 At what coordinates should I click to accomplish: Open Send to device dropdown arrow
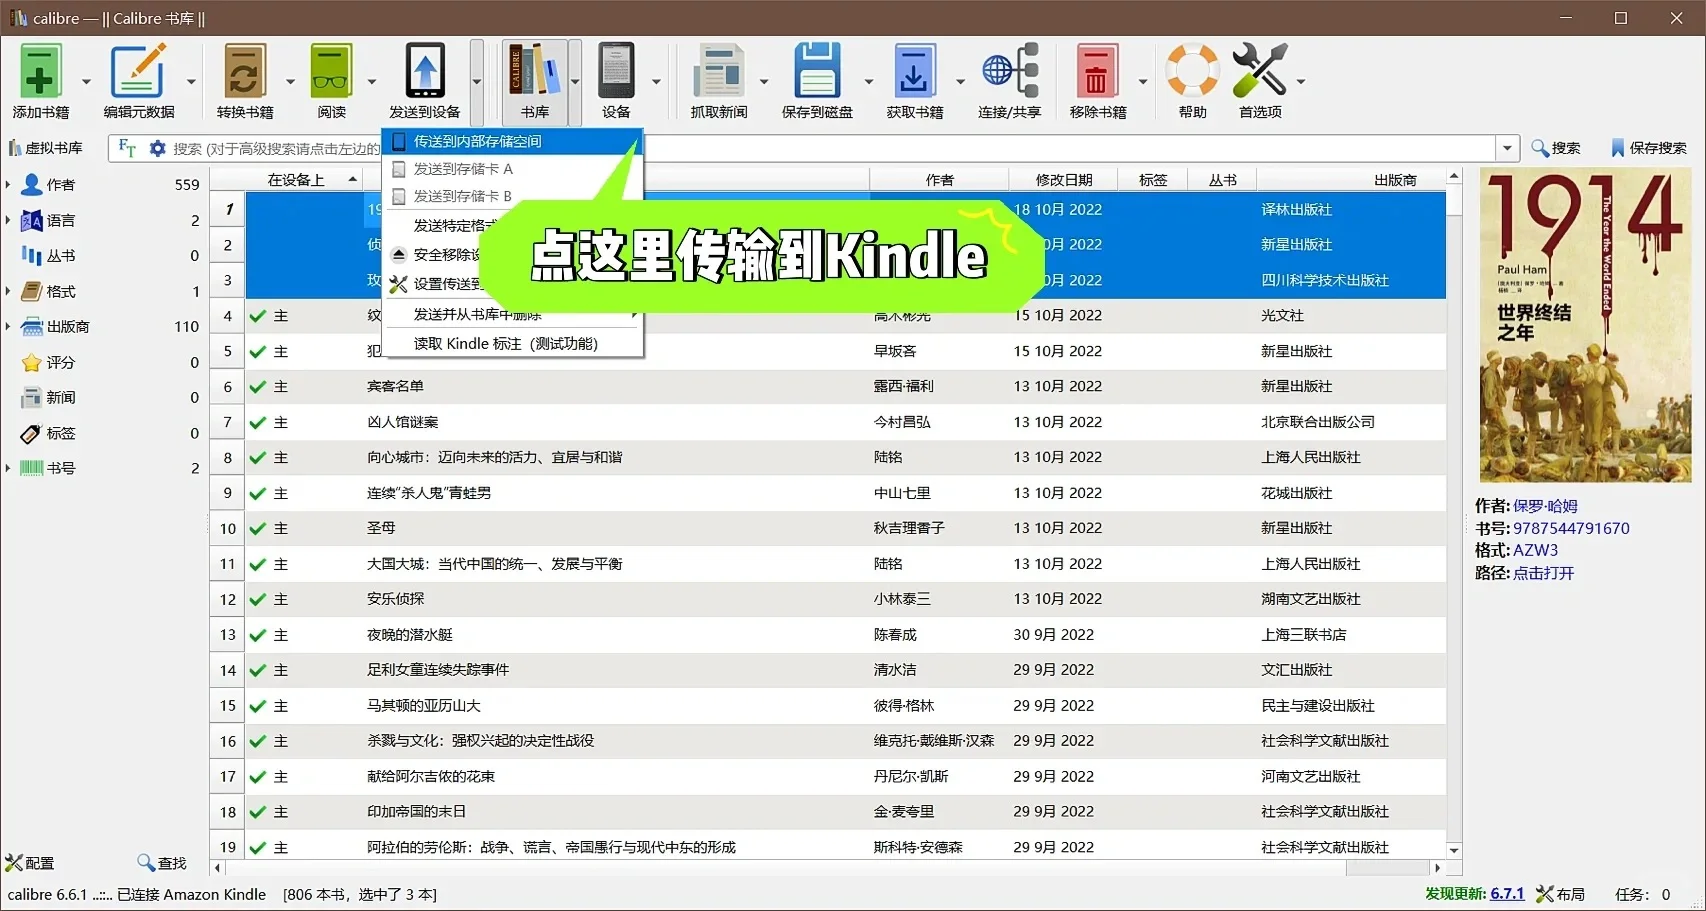coord(476,82)
